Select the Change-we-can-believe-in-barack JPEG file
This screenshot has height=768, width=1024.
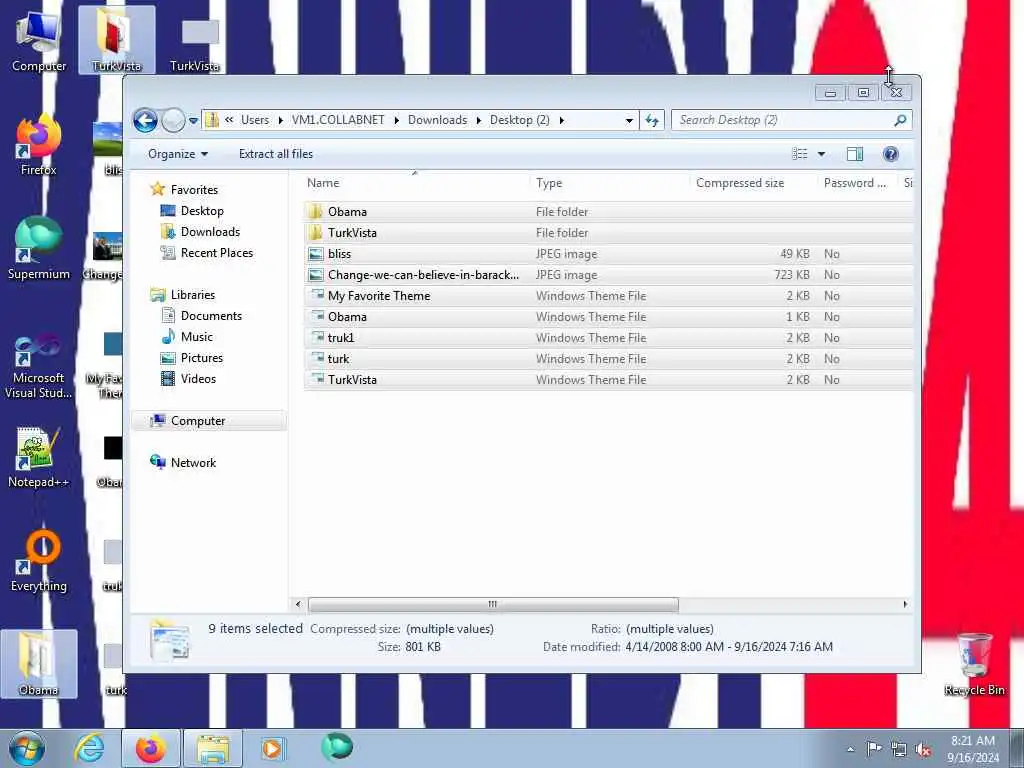point(608,275)
